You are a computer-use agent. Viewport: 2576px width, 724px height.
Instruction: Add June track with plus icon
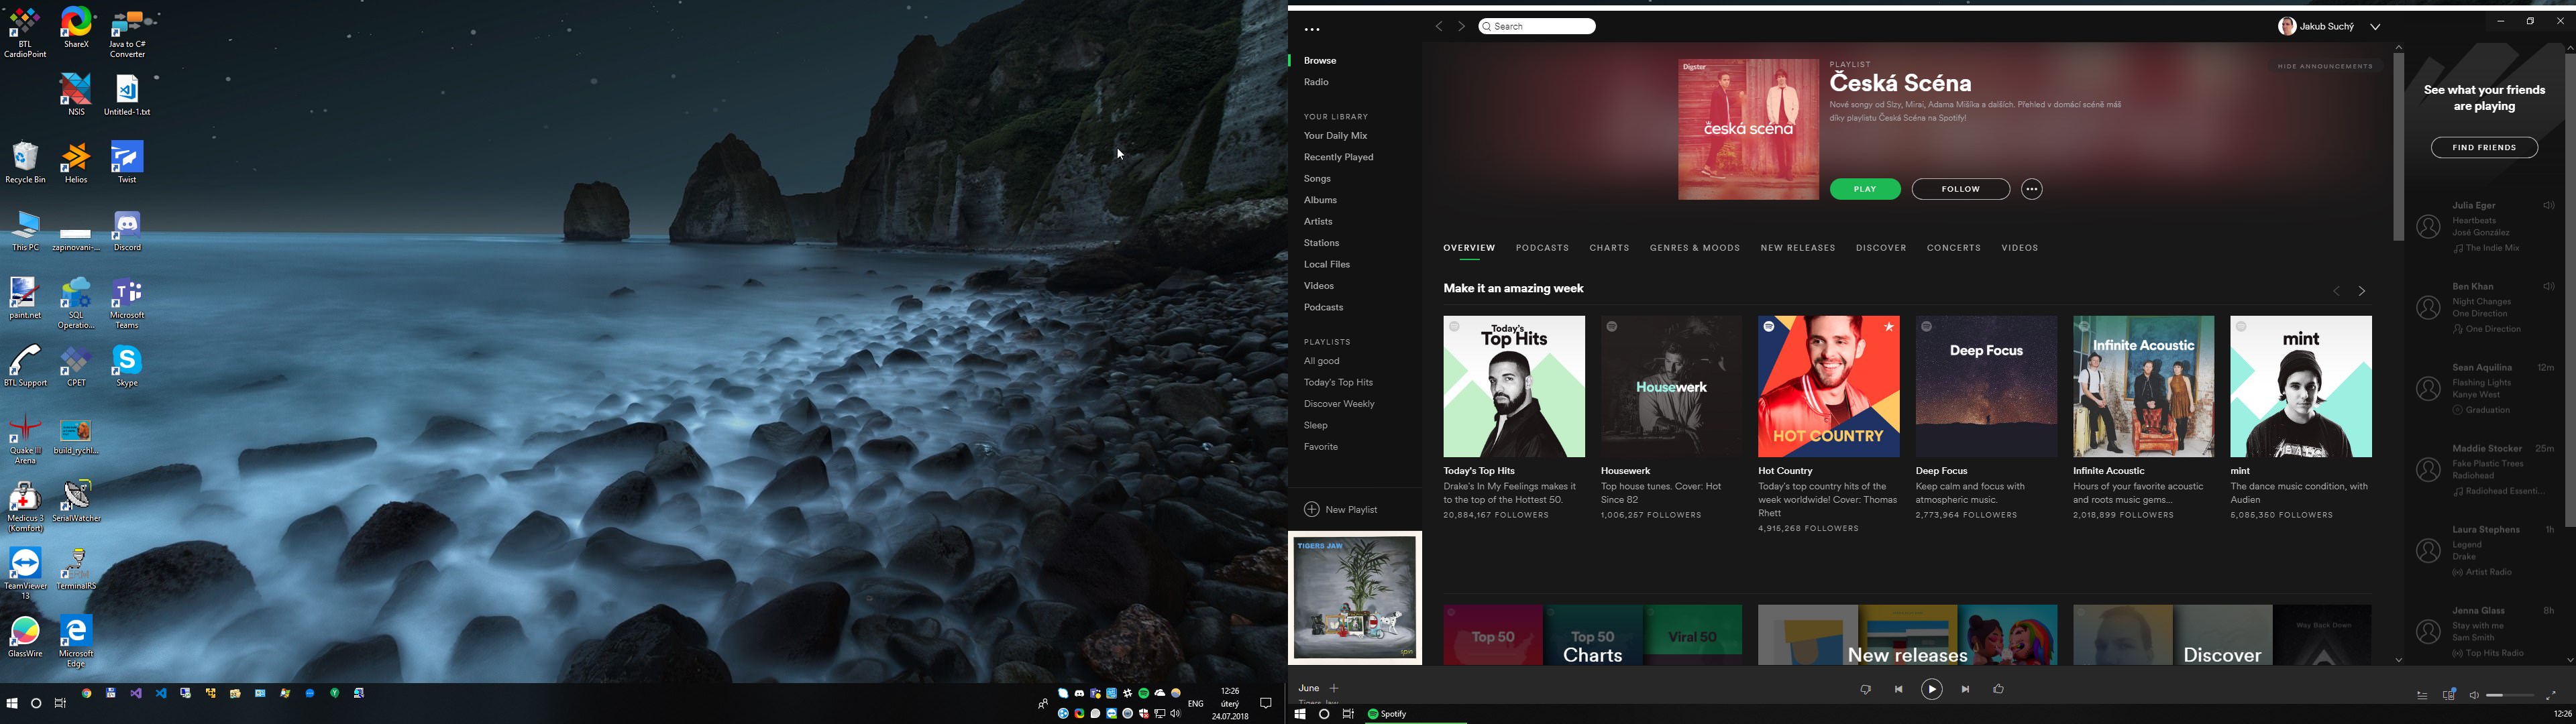click(x=1334, y=688)
